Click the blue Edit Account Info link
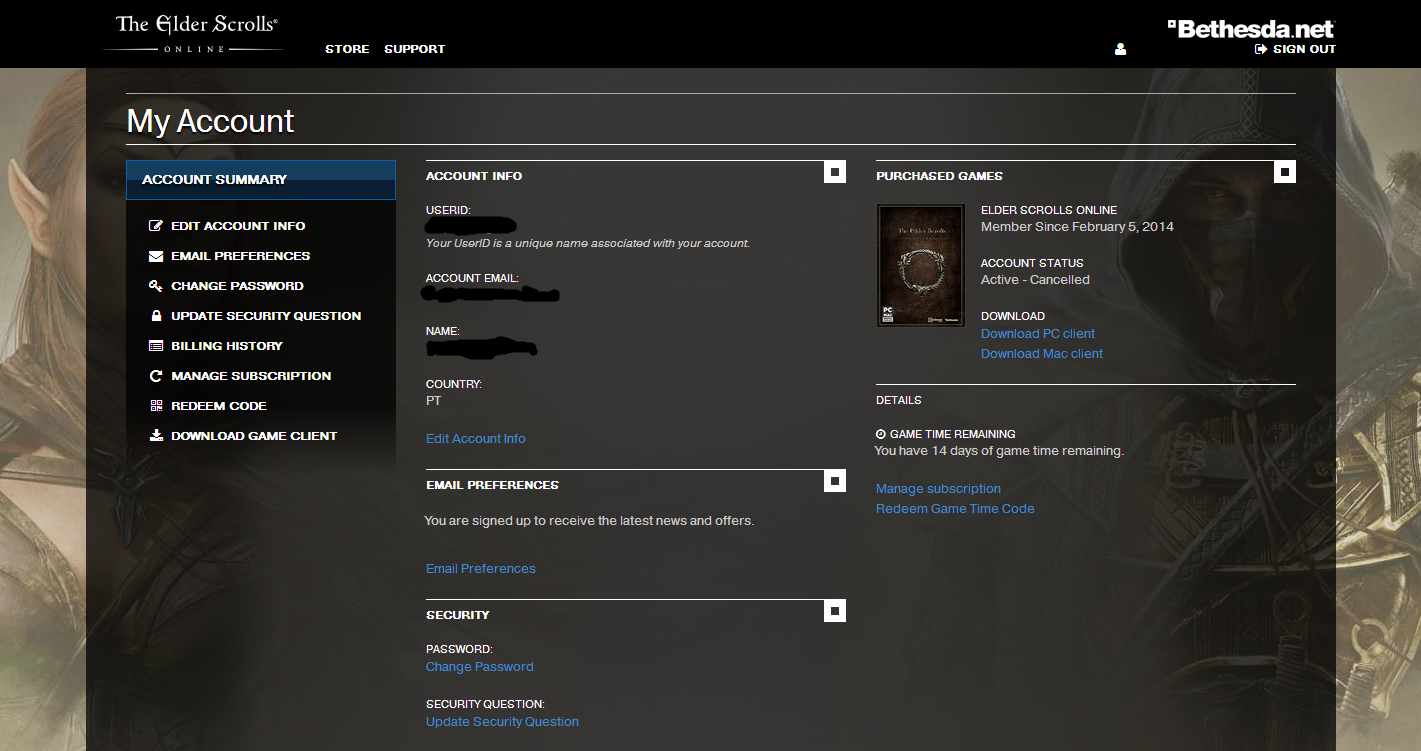 click(476, 439)
